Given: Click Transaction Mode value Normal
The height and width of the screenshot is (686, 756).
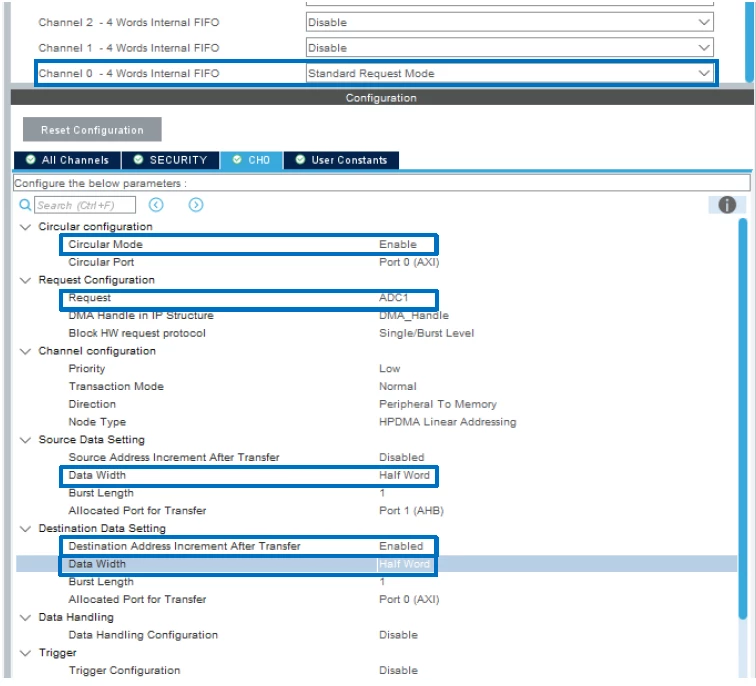Looking at the screenshot, I should click(398, 387).
